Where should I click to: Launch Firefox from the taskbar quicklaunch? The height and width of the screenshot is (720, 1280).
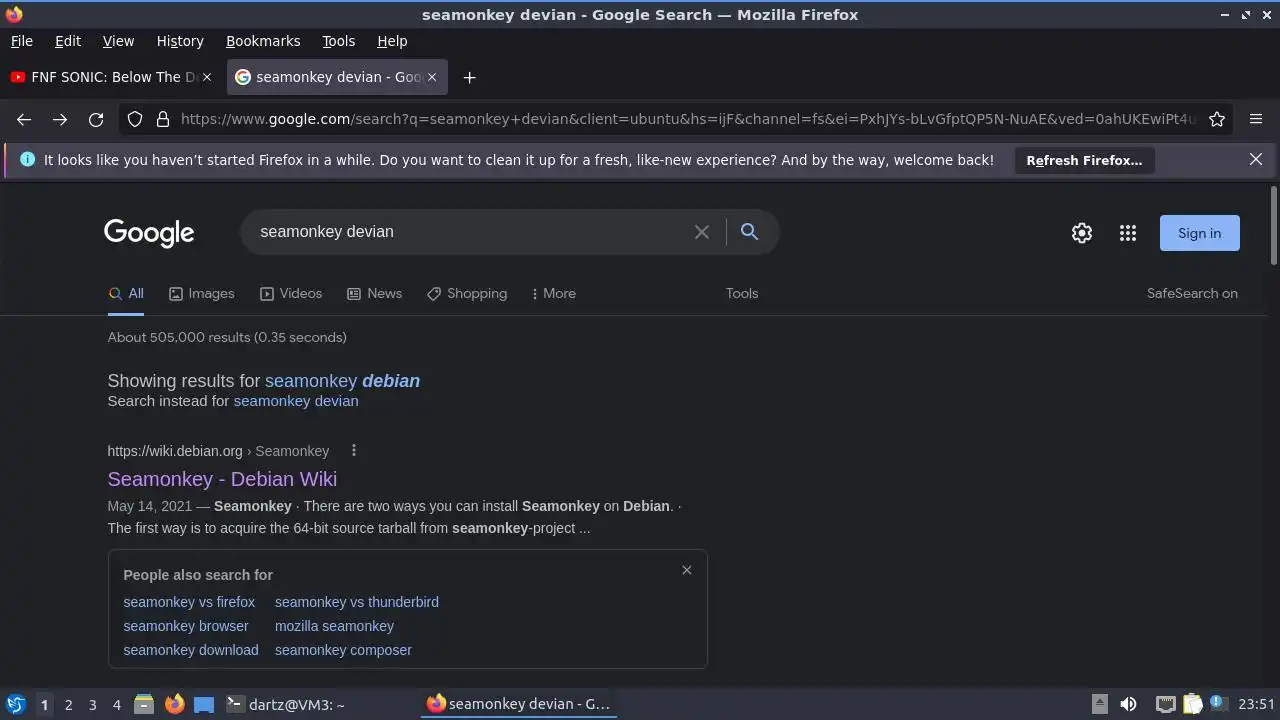(175, 704)
